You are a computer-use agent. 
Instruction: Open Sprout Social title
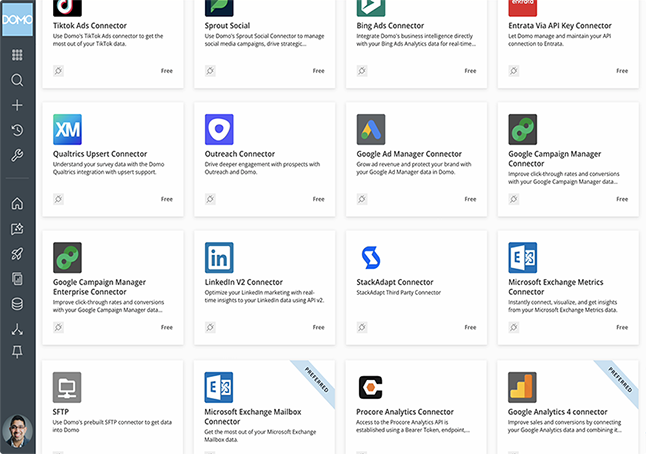(227, 26)
